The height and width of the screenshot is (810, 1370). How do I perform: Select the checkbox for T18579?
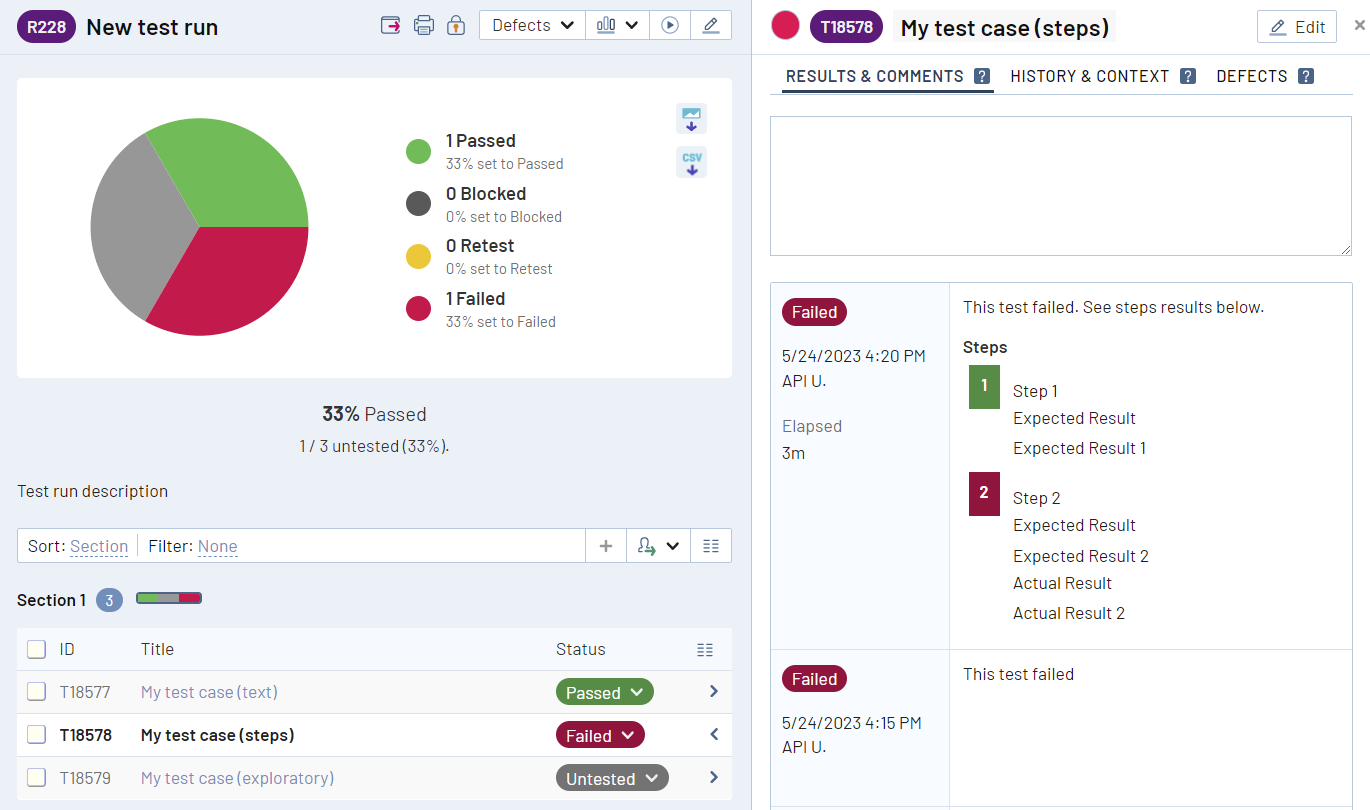37,778
